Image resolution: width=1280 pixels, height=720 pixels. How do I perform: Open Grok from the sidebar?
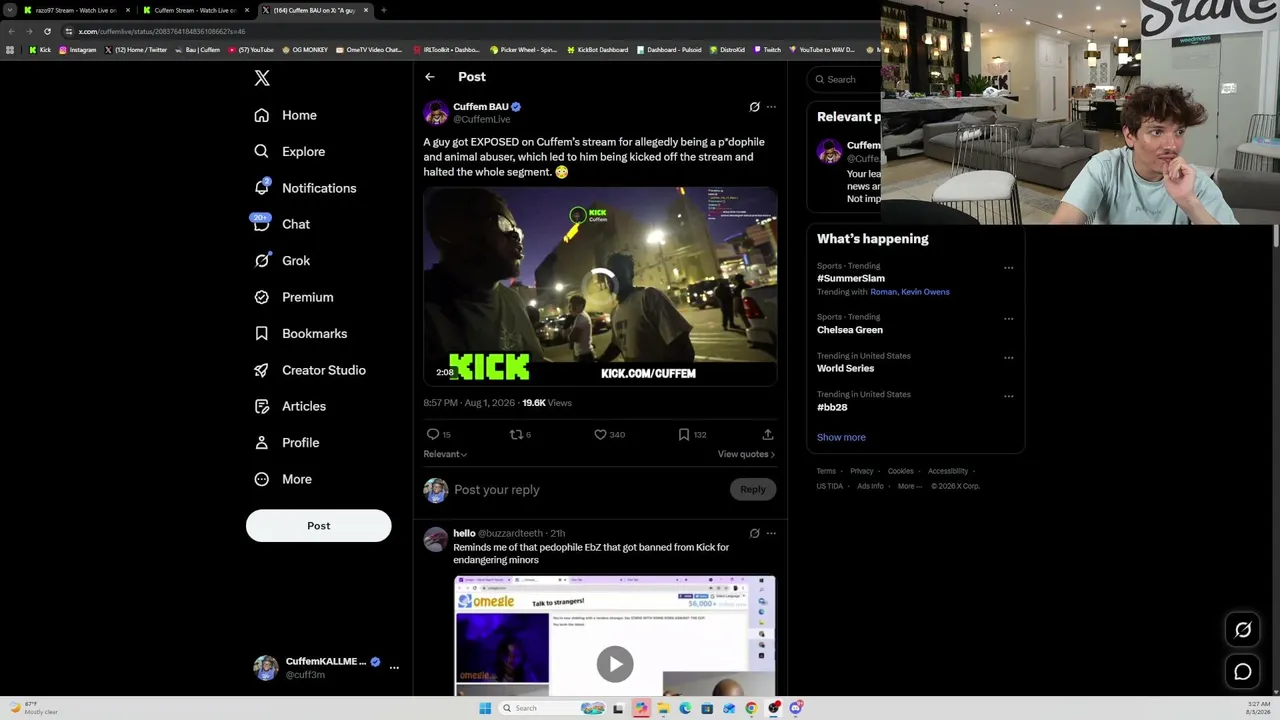click(x=281, y=261)
